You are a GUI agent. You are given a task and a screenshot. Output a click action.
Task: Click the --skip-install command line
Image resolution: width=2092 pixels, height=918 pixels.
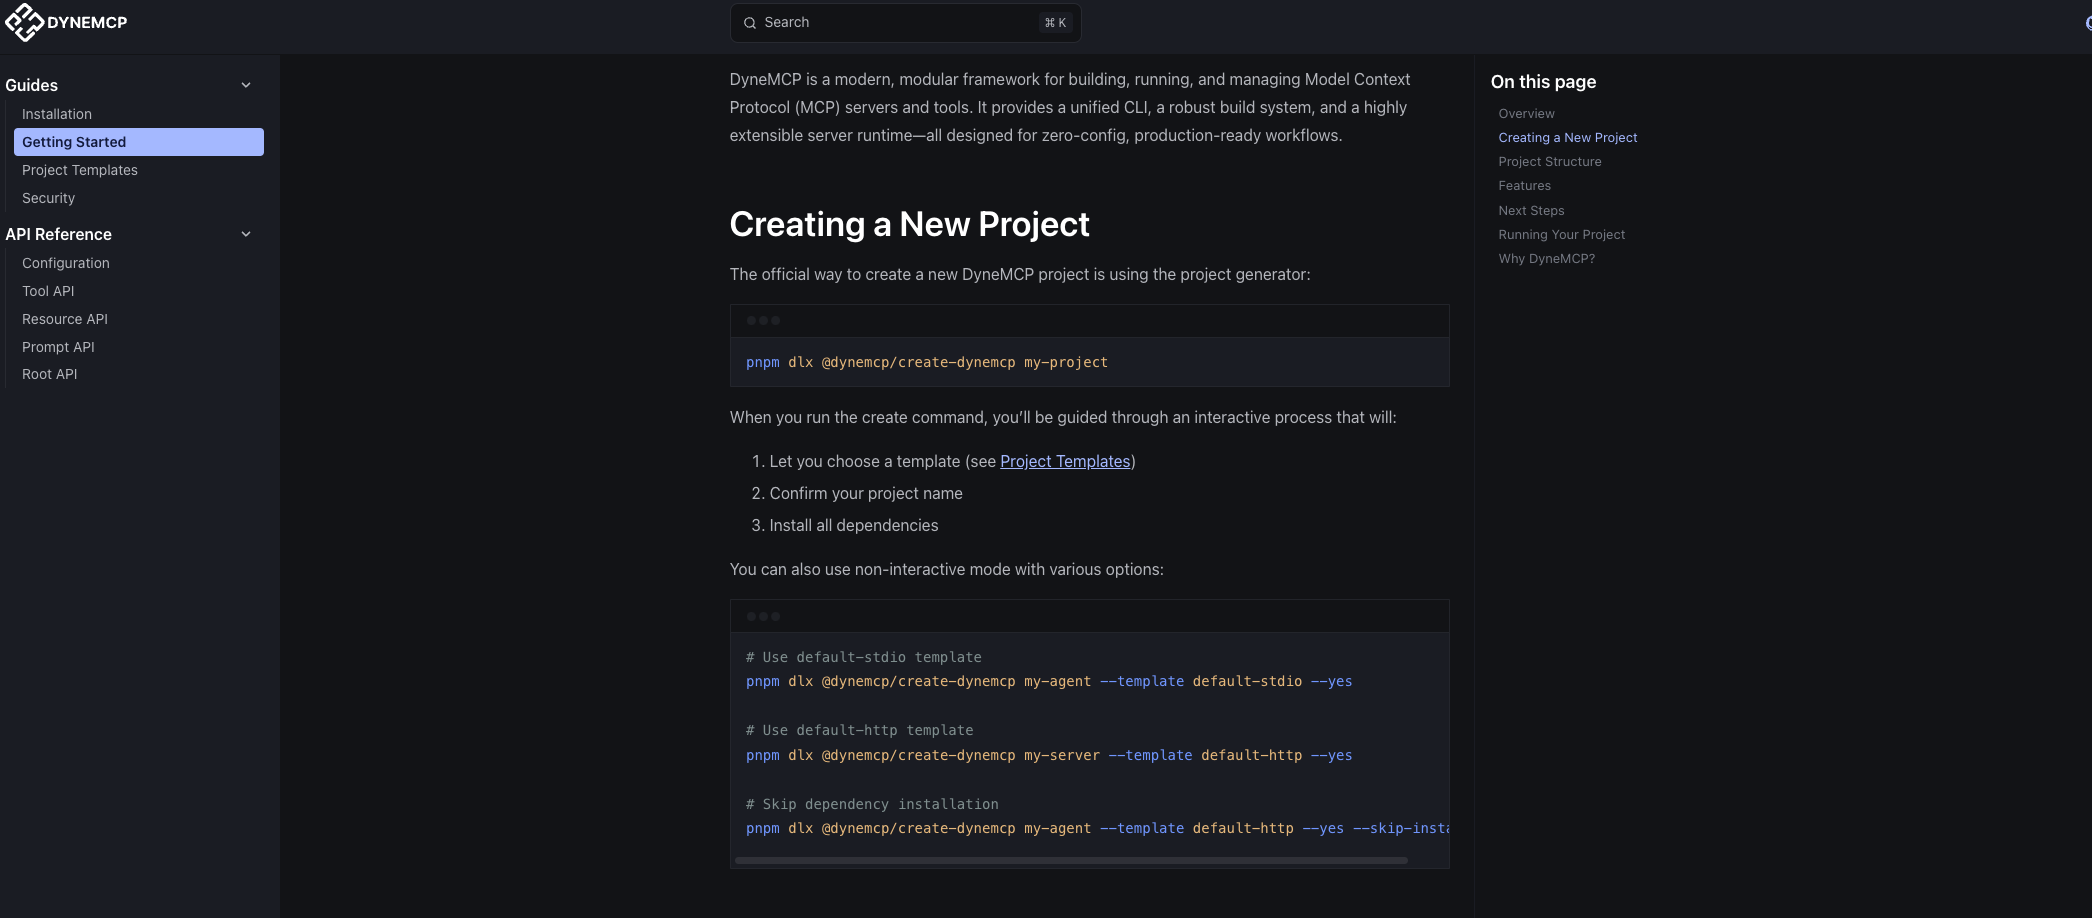click(1097, 828)
